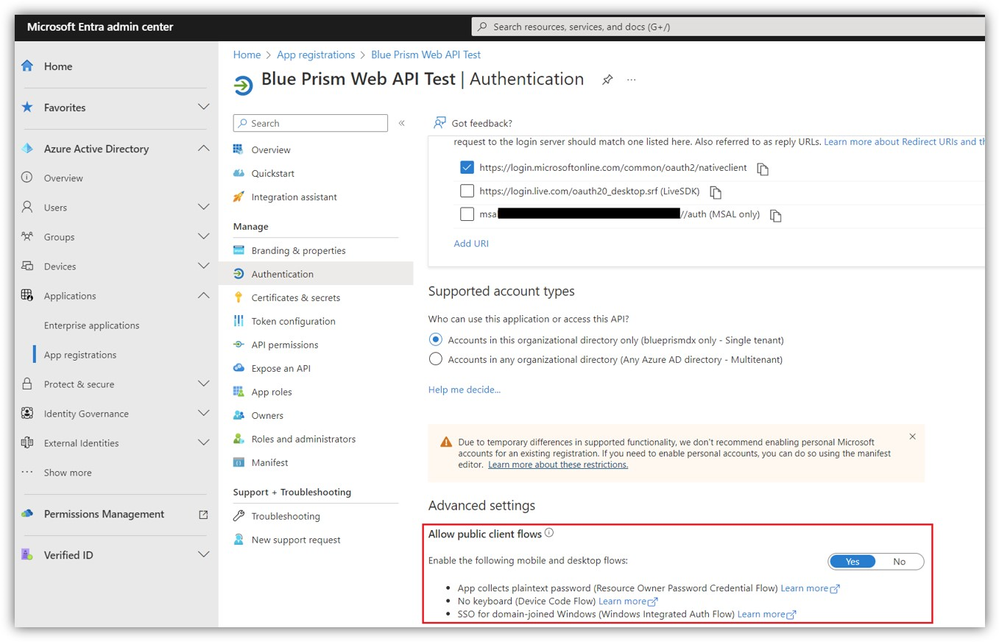Select Multitenant any organizational directory radio
This screenshot has width=999, height=642.
point(435,359)
